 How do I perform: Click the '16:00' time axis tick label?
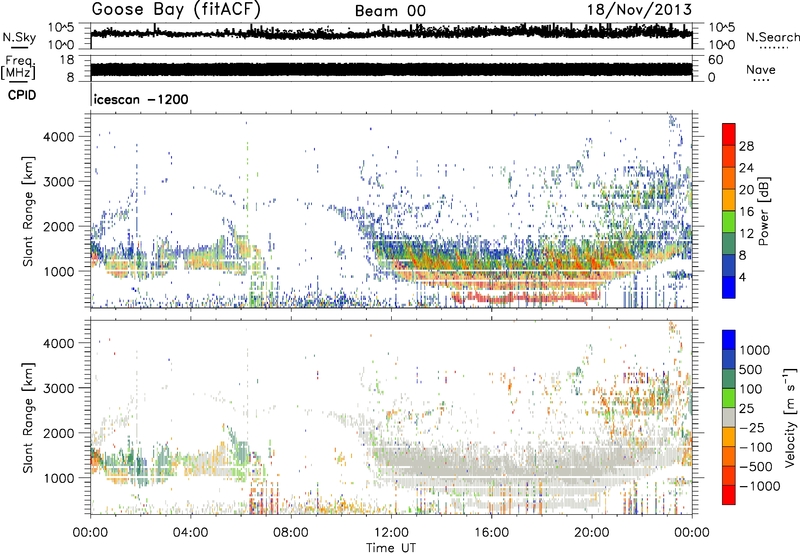491,533
